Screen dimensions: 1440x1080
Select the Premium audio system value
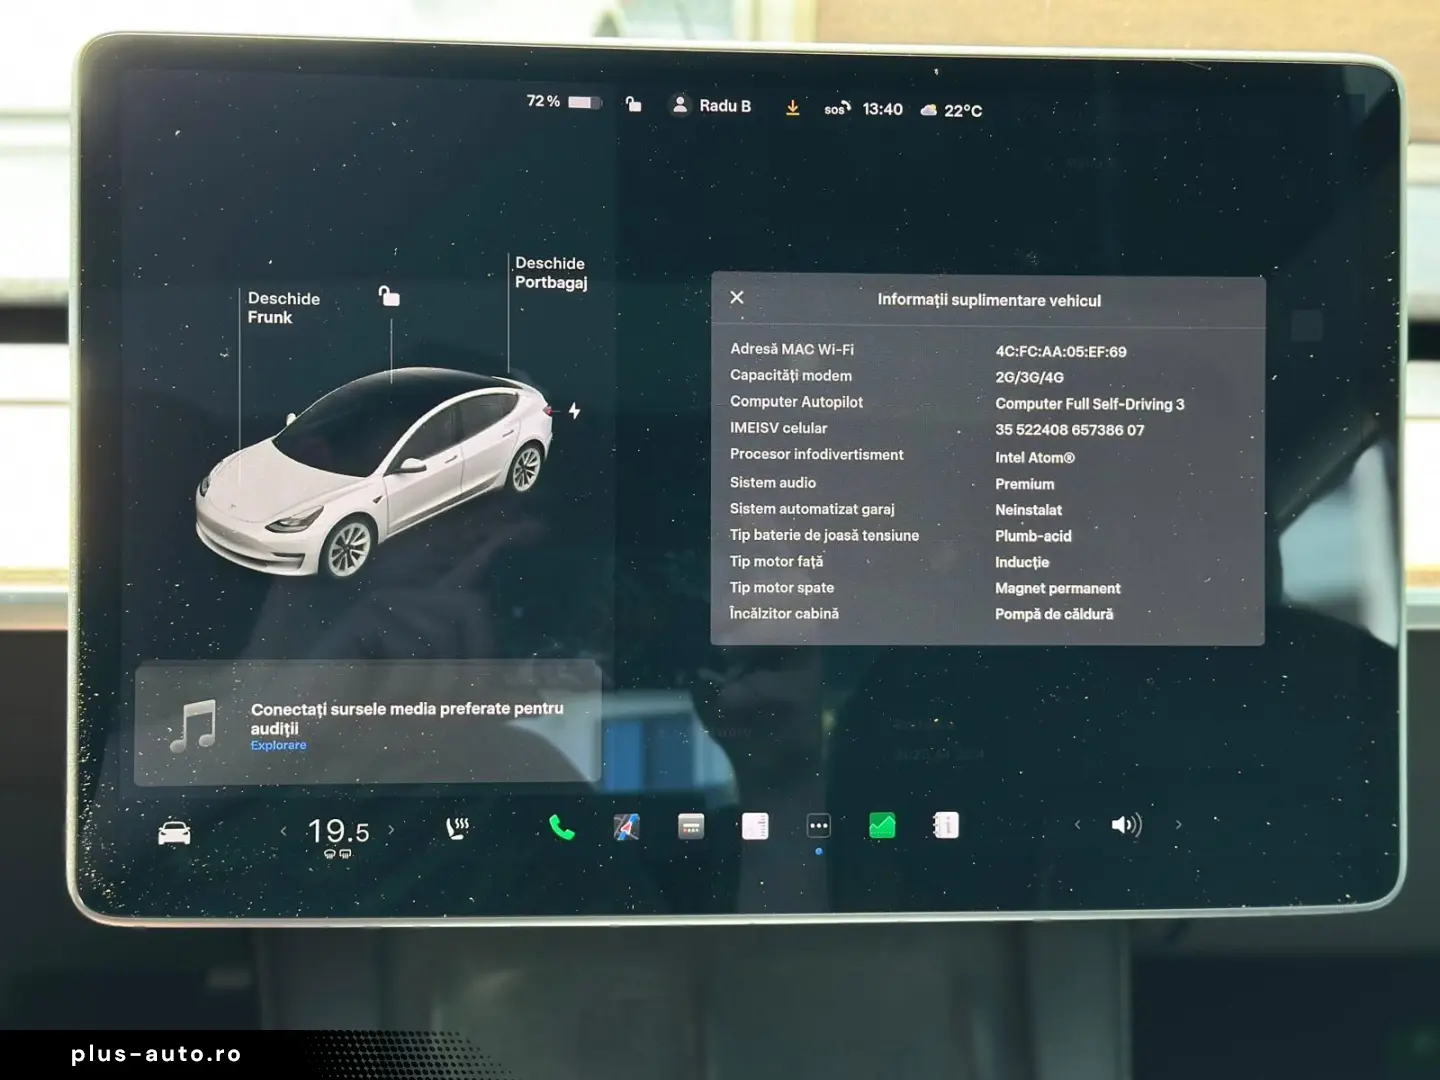pos(1024,484)
